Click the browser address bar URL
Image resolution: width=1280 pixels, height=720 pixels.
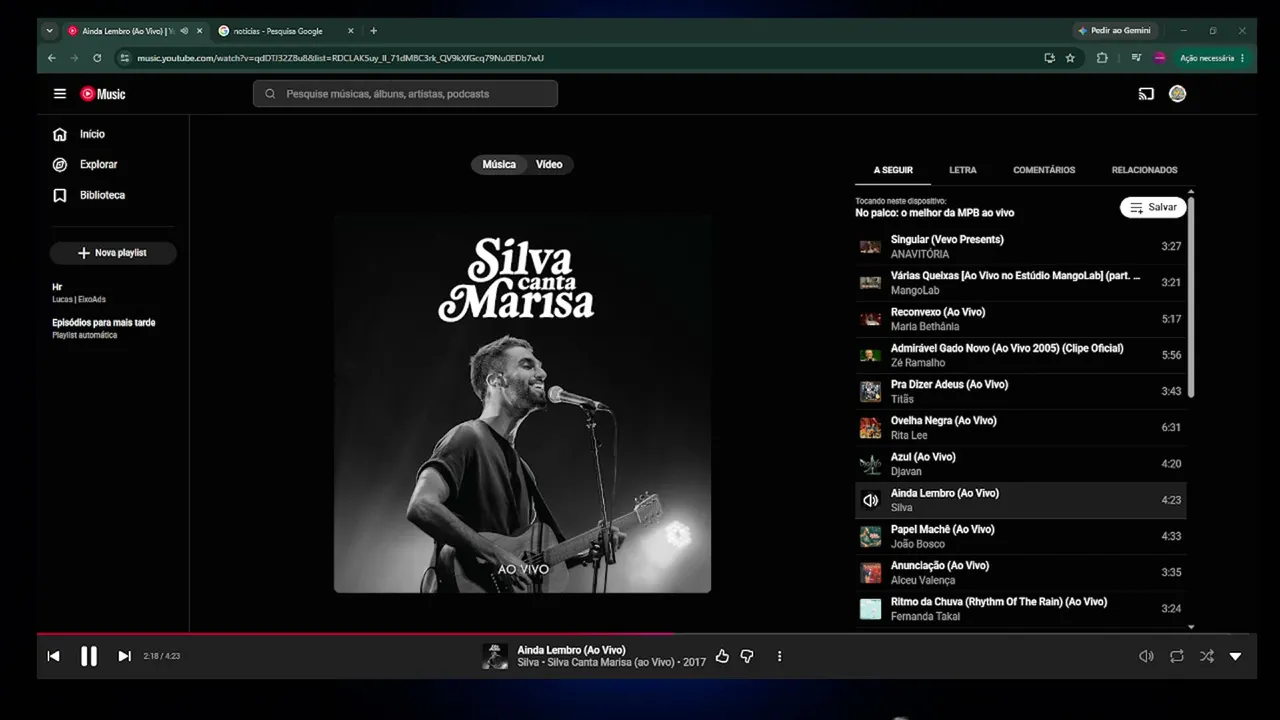340,58
